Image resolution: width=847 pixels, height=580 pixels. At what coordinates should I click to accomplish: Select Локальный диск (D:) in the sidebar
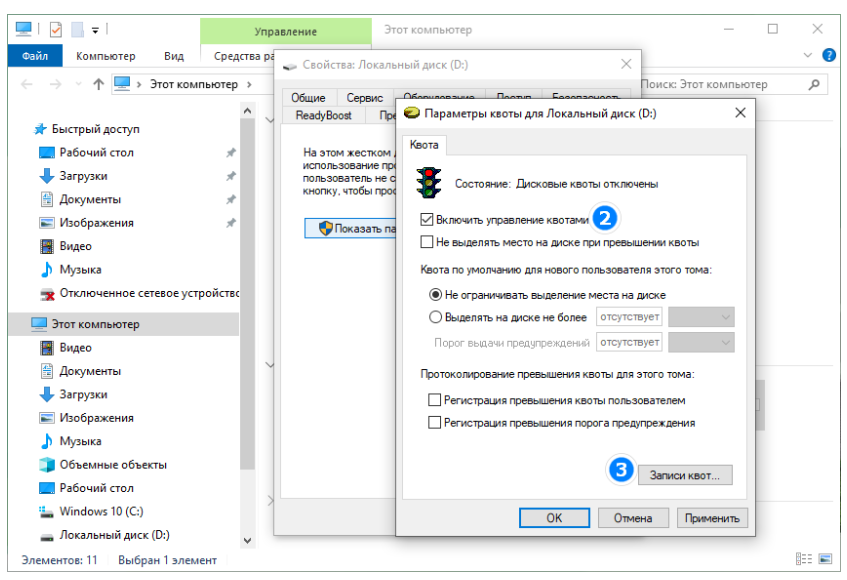click(x=114, y=535)
